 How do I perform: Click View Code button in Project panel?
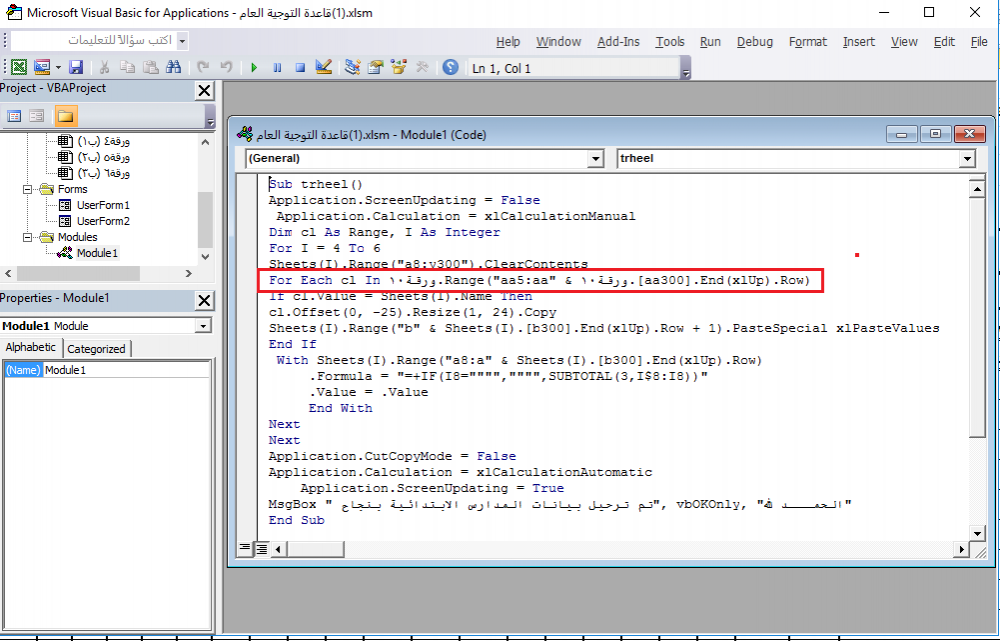coord(15,116)
